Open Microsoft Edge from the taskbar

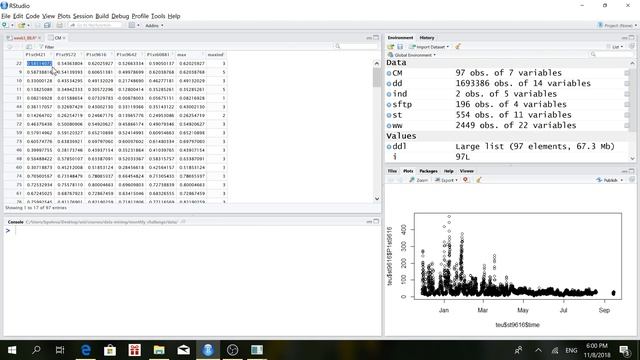[x=85, y=350]
